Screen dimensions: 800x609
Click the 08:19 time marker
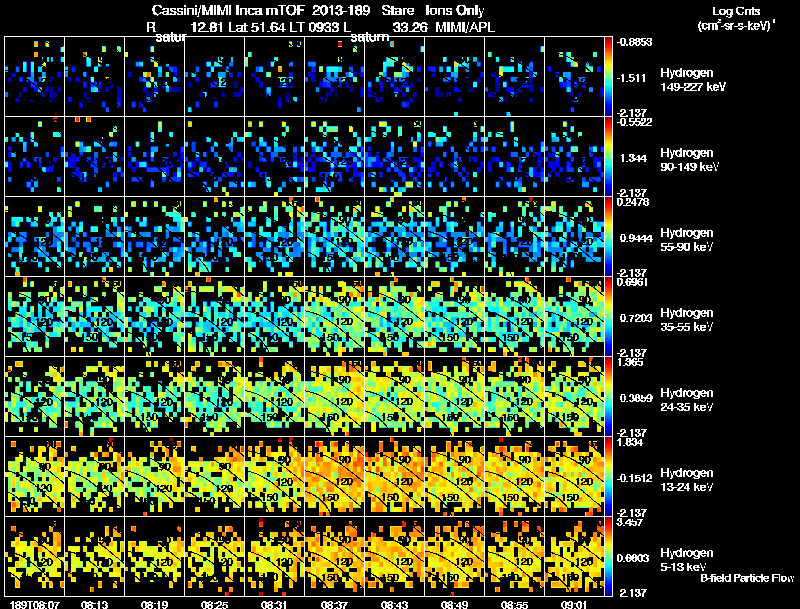click(x=154, y=605)
